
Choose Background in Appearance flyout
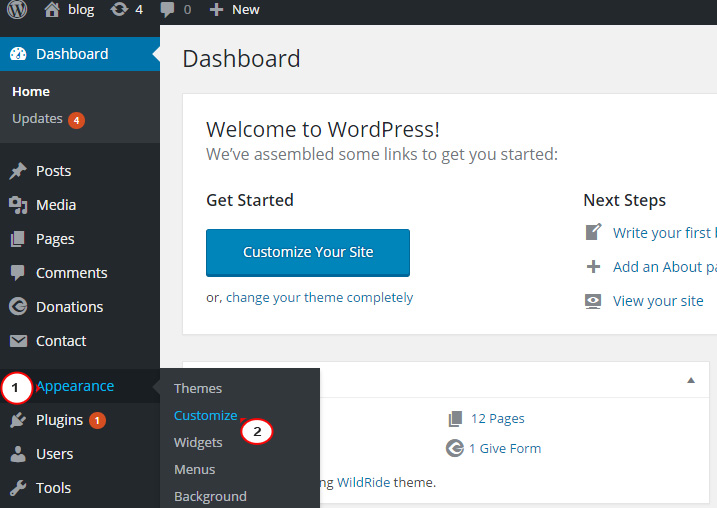click(x=210, y=497)
